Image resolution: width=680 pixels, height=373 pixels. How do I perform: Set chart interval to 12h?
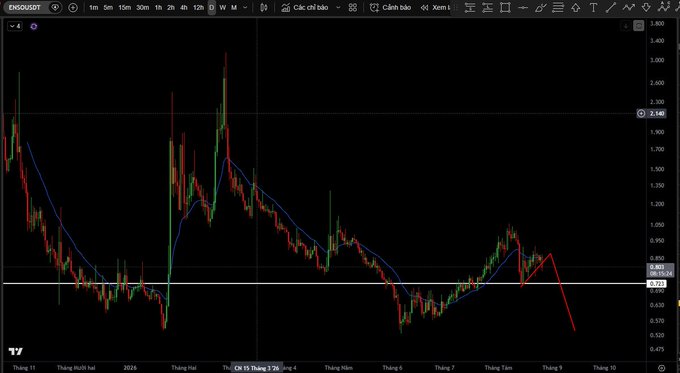pyautogui.click(x=198, y=7)
